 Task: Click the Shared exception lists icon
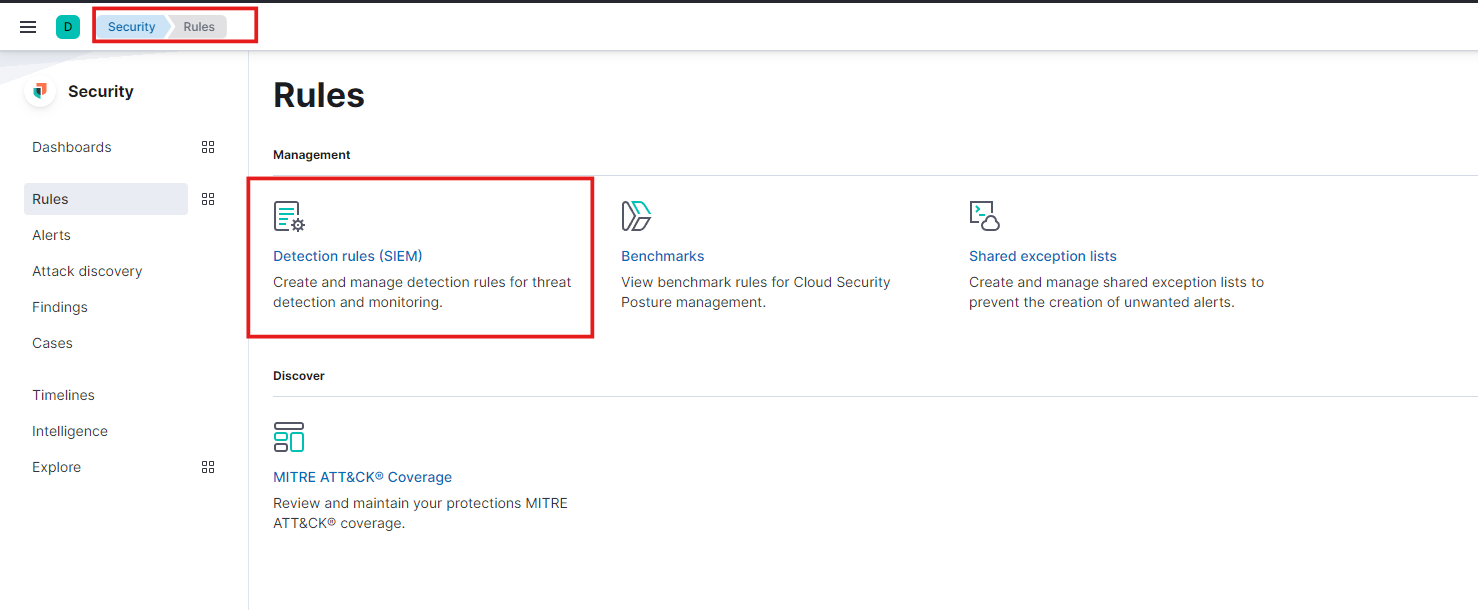tap(985, 216)
